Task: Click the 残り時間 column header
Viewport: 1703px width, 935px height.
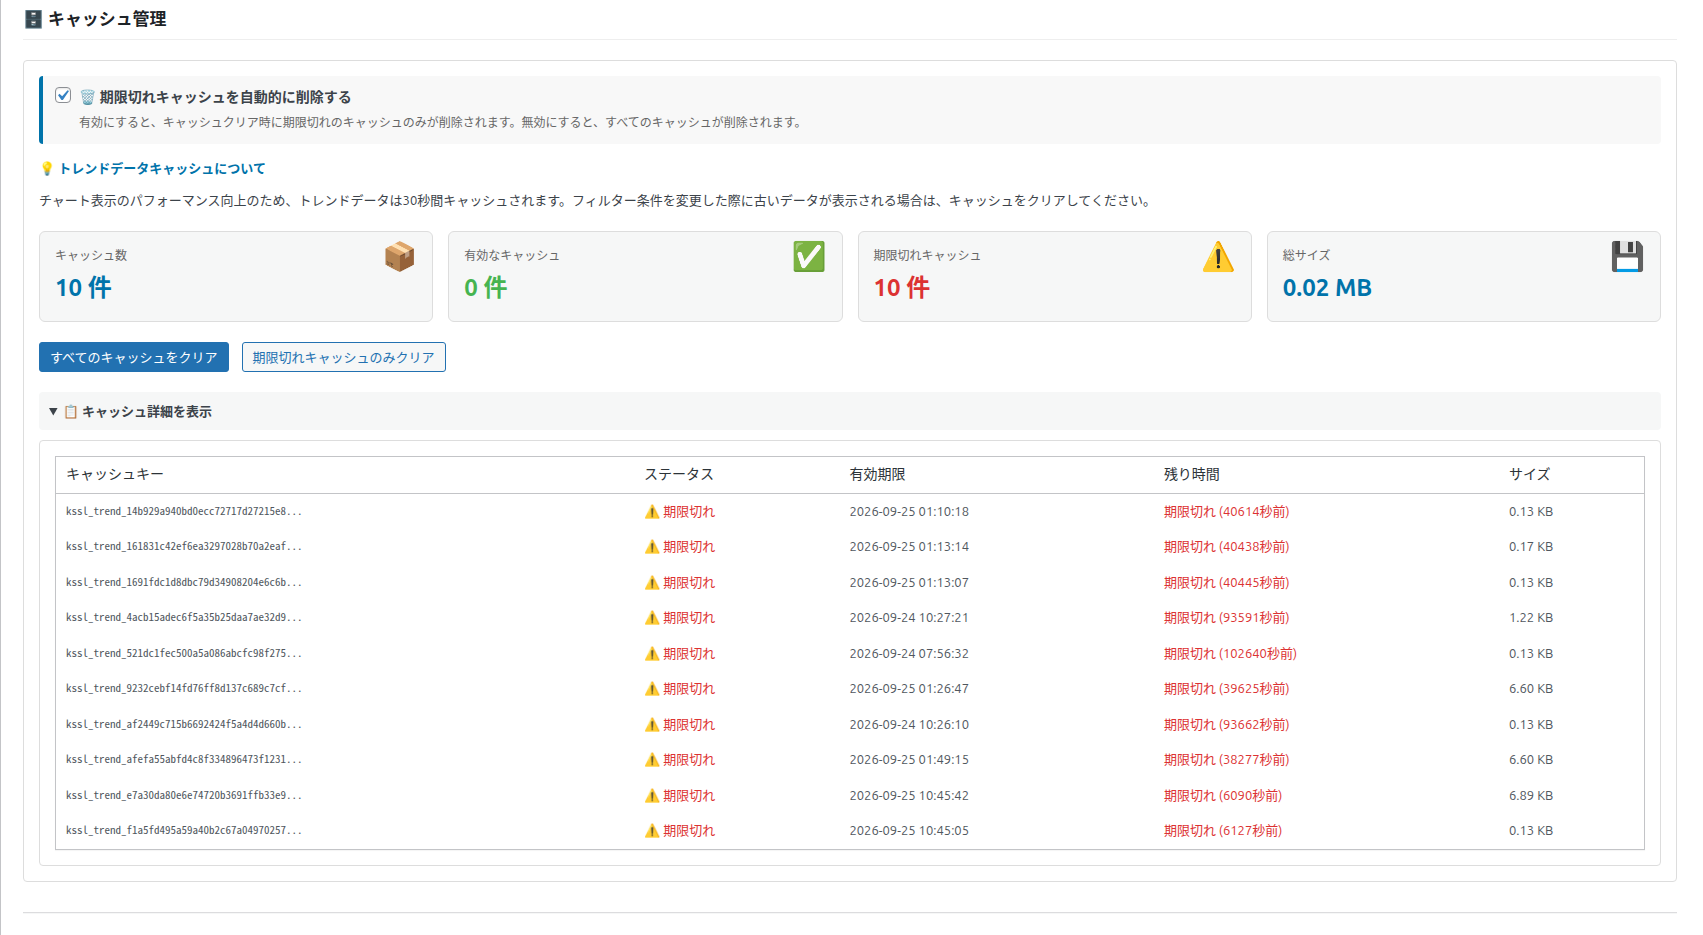Action: 1192,474
